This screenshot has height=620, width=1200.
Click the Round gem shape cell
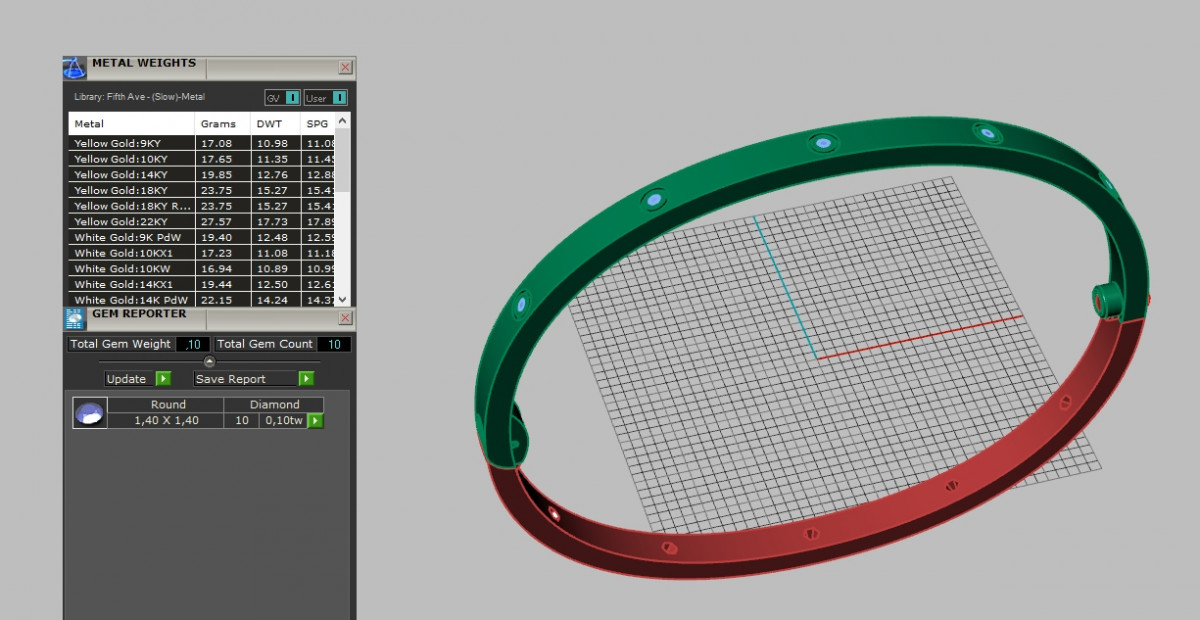click(x=168, y=405)
